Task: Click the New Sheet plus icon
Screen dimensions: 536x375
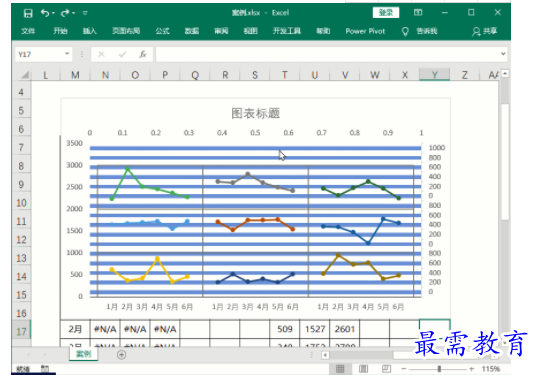Action: [121, 355]
